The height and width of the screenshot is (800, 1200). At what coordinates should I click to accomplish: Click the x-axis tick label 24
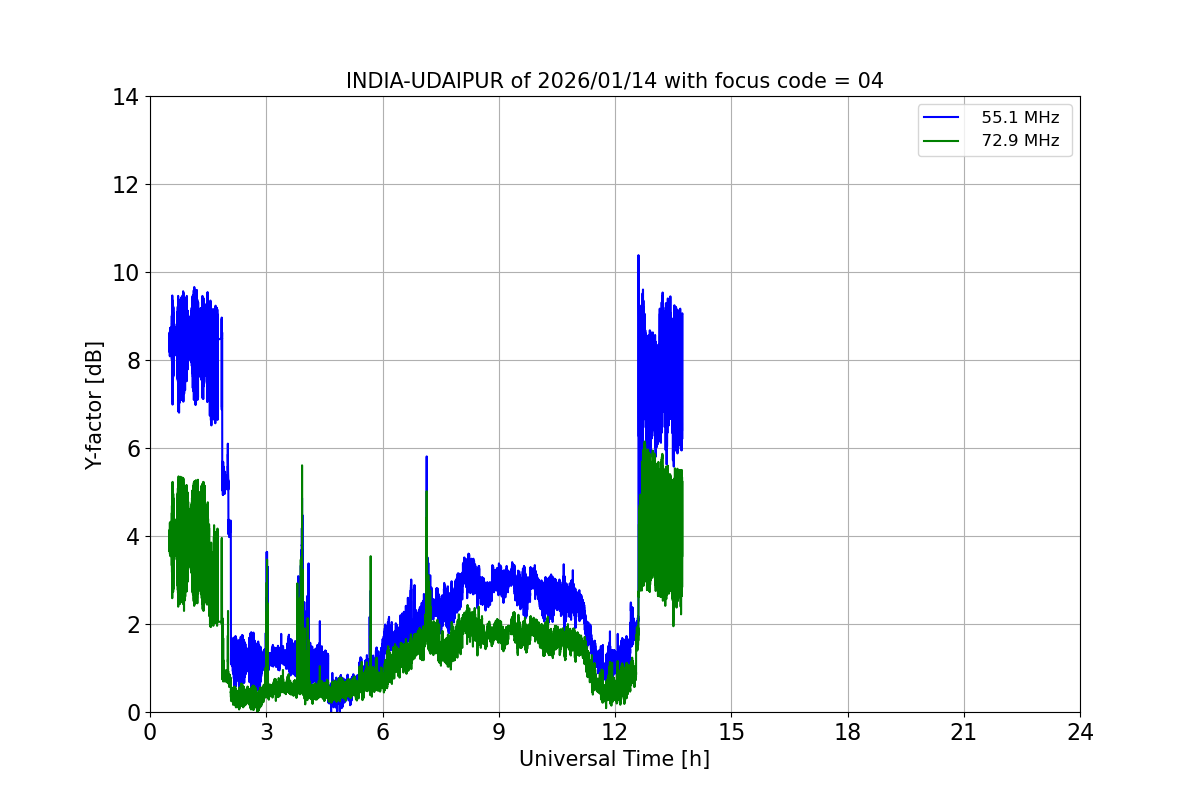1080,732
